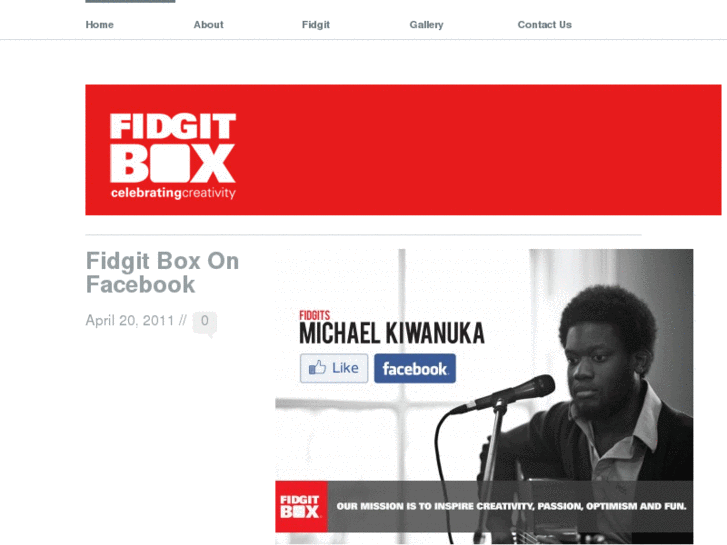Click the April 20, 2011 post date
The image size is (727, 545).
click(130, 321)
